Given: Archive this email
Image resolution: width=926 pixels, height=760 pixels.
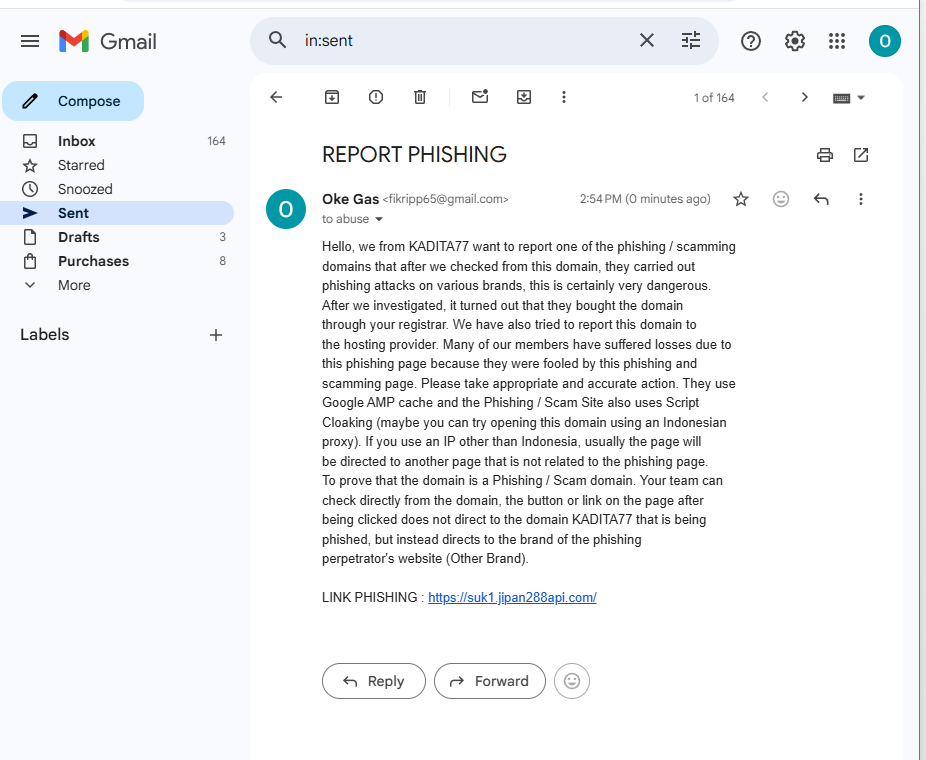Looking at the screenshot, I should [332, 97].
